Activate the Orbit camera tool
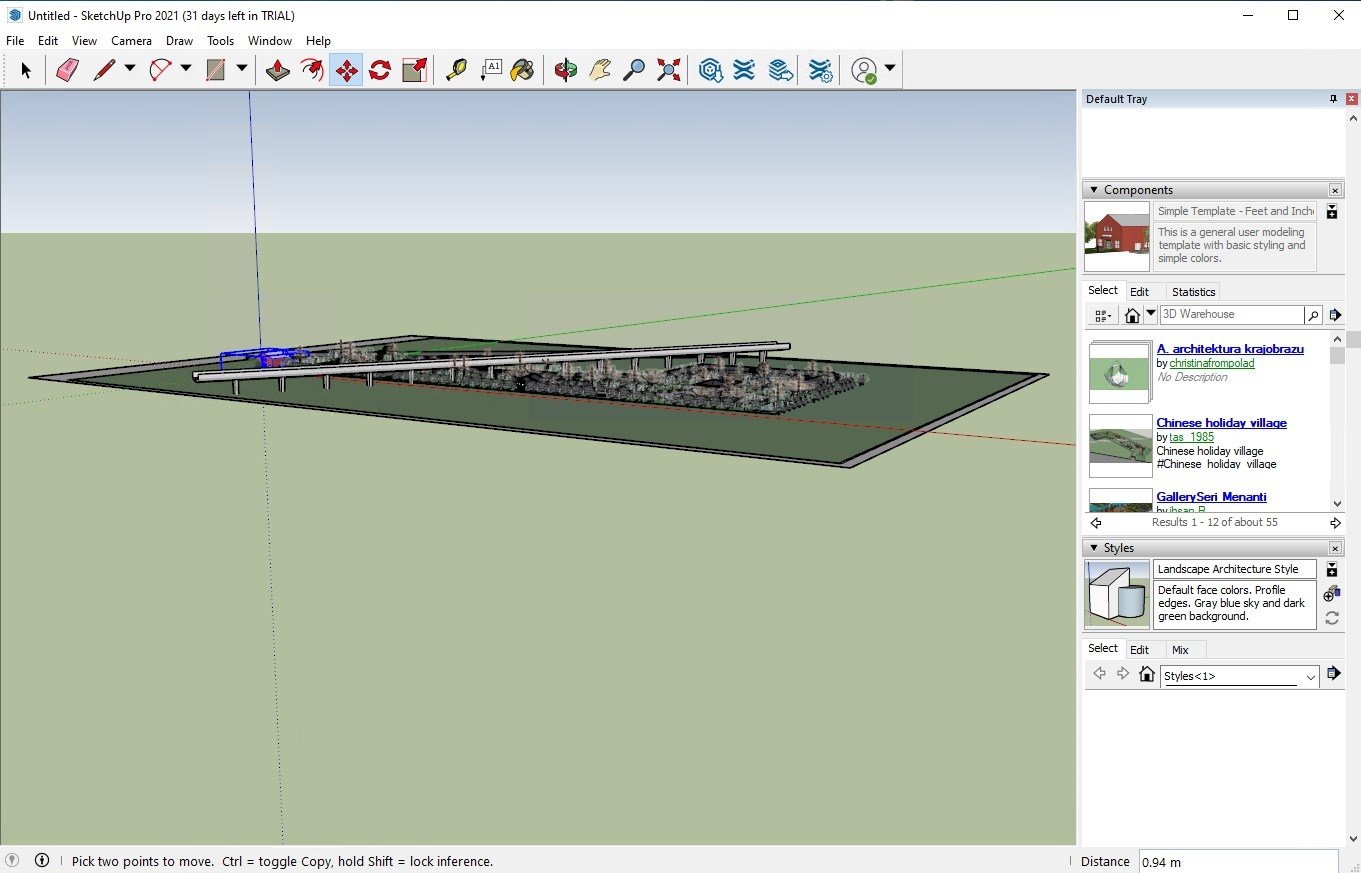The height and width of the screenshot is (873, 1361). coord(566,70)
